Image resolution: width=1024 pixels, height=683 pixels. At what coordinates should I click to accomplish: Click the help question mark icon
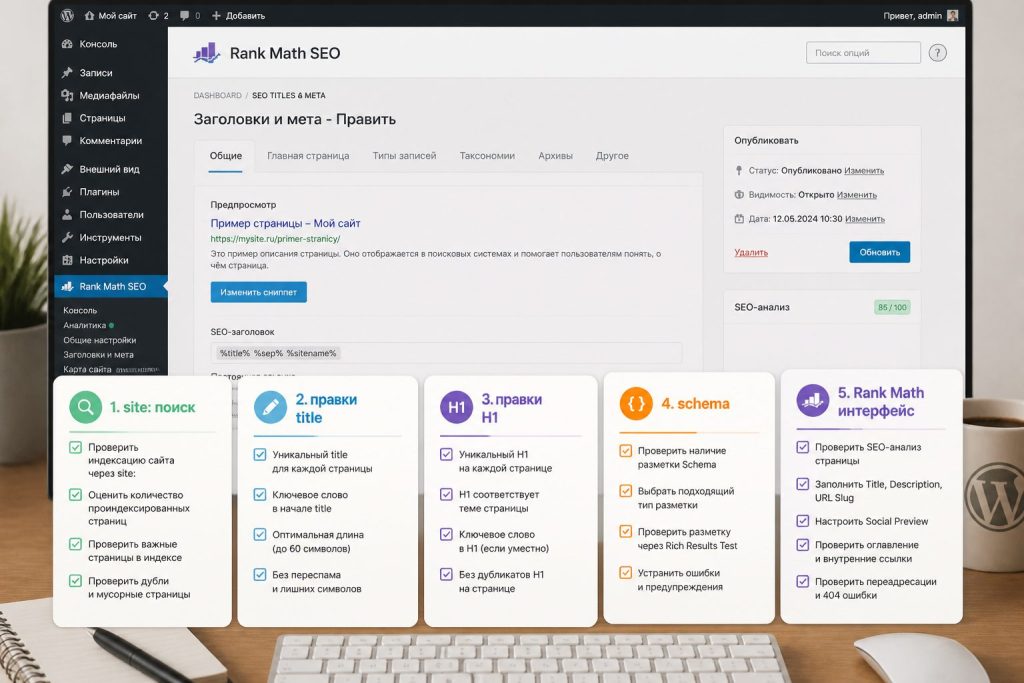click(x=937, y=53)
